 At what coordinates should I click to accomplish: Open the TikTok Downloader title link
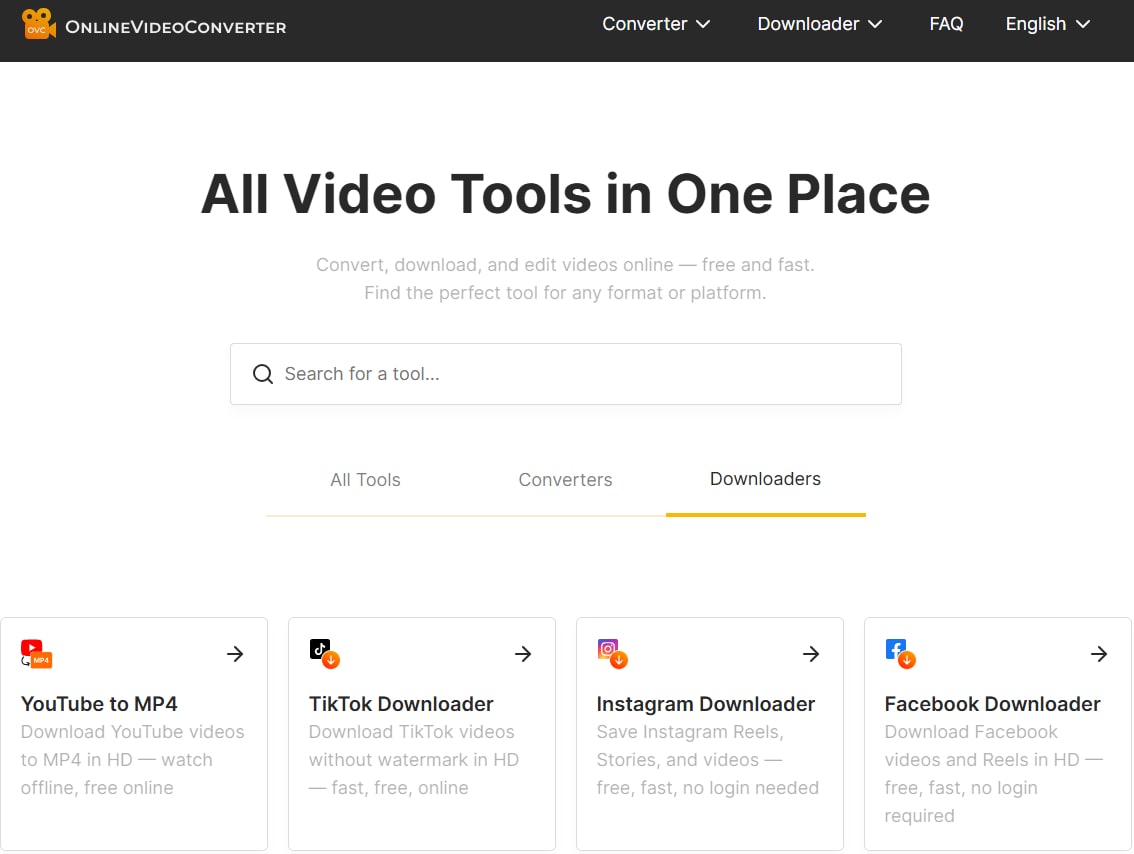[x=400, y=704]
